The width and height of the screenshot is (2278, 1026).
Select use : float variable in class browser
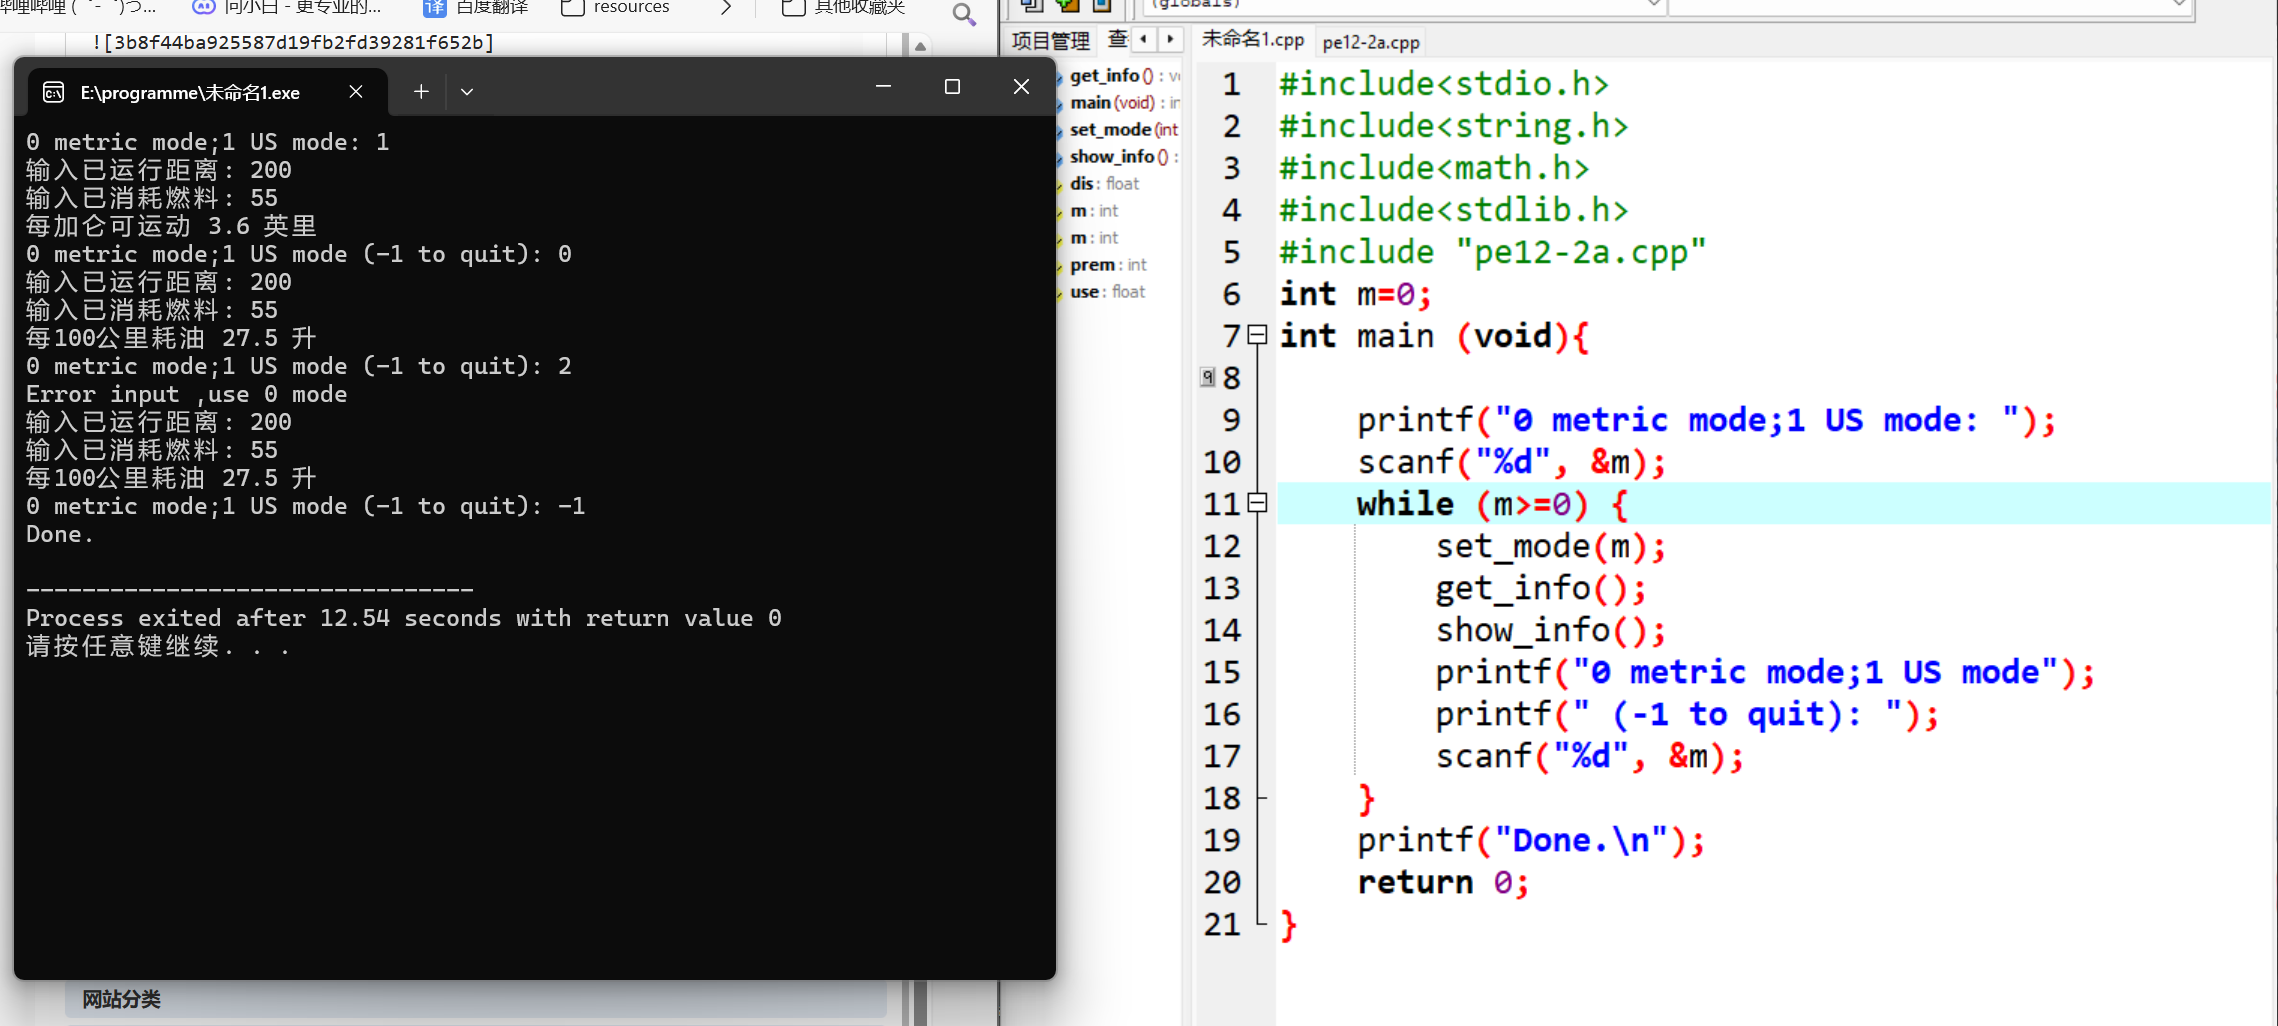[x=1107, y=292]
